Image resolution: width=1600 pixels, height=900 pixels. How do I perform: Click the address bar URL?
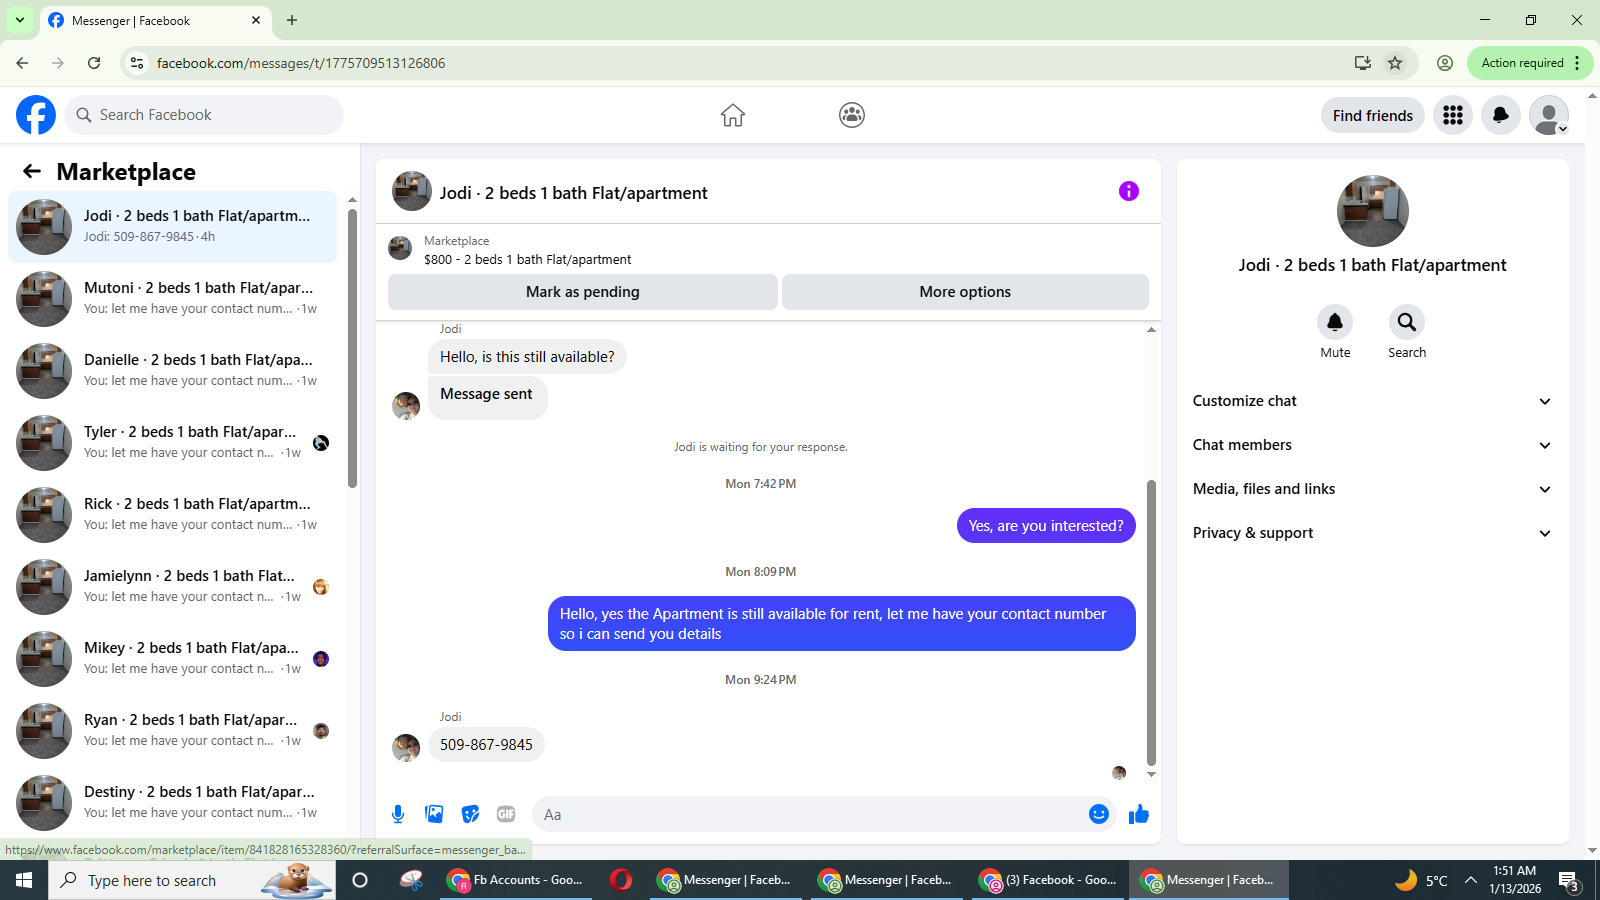click(301, 63)
